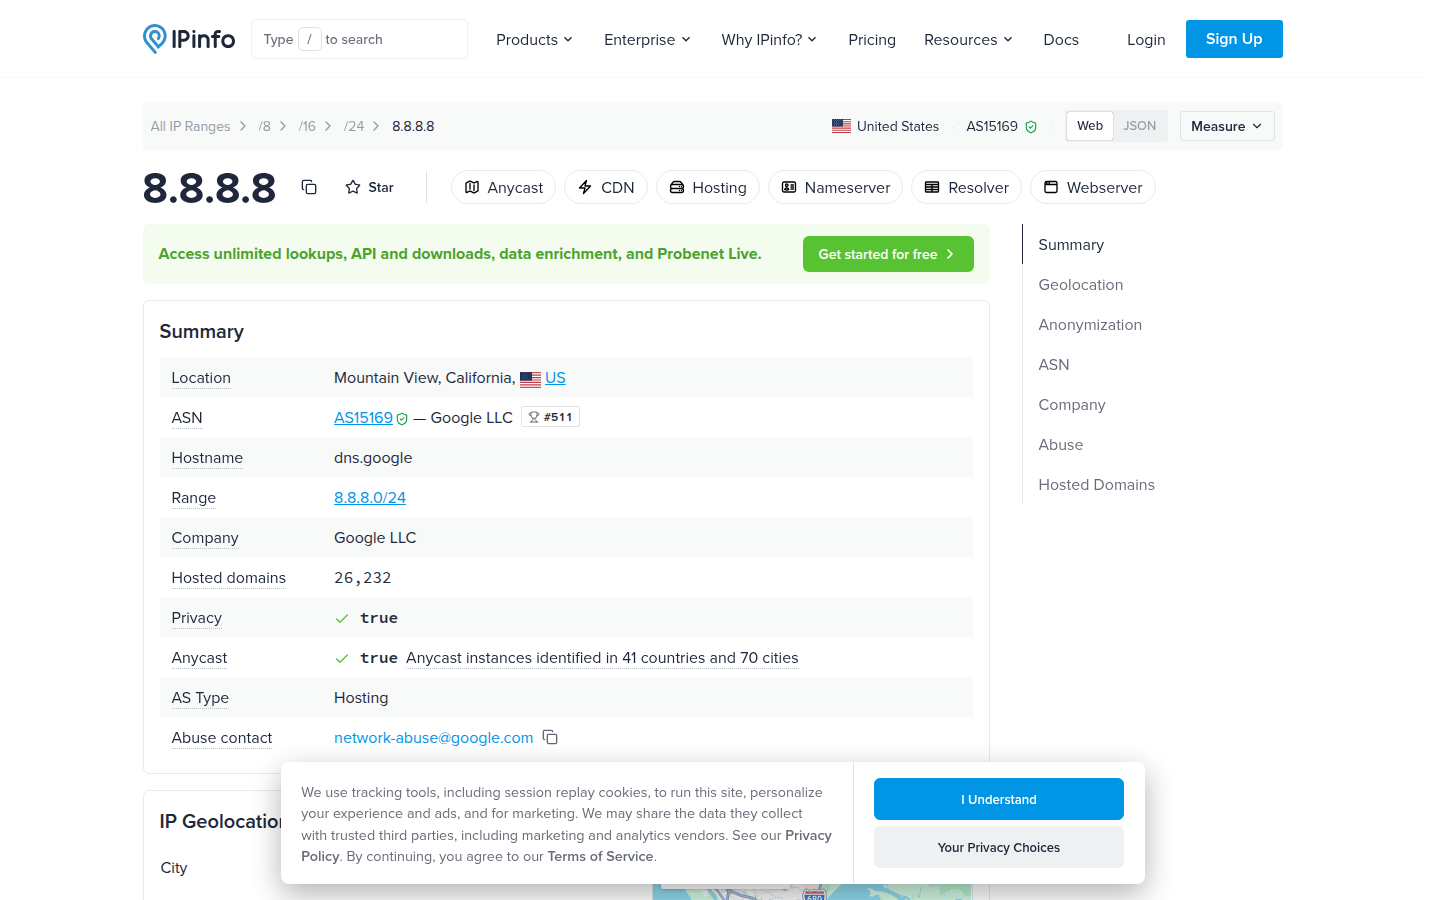Click the verified shield icon beside AS15169 in header
The height and width of the screenshot is (900, 1440).
[1031, 127]
